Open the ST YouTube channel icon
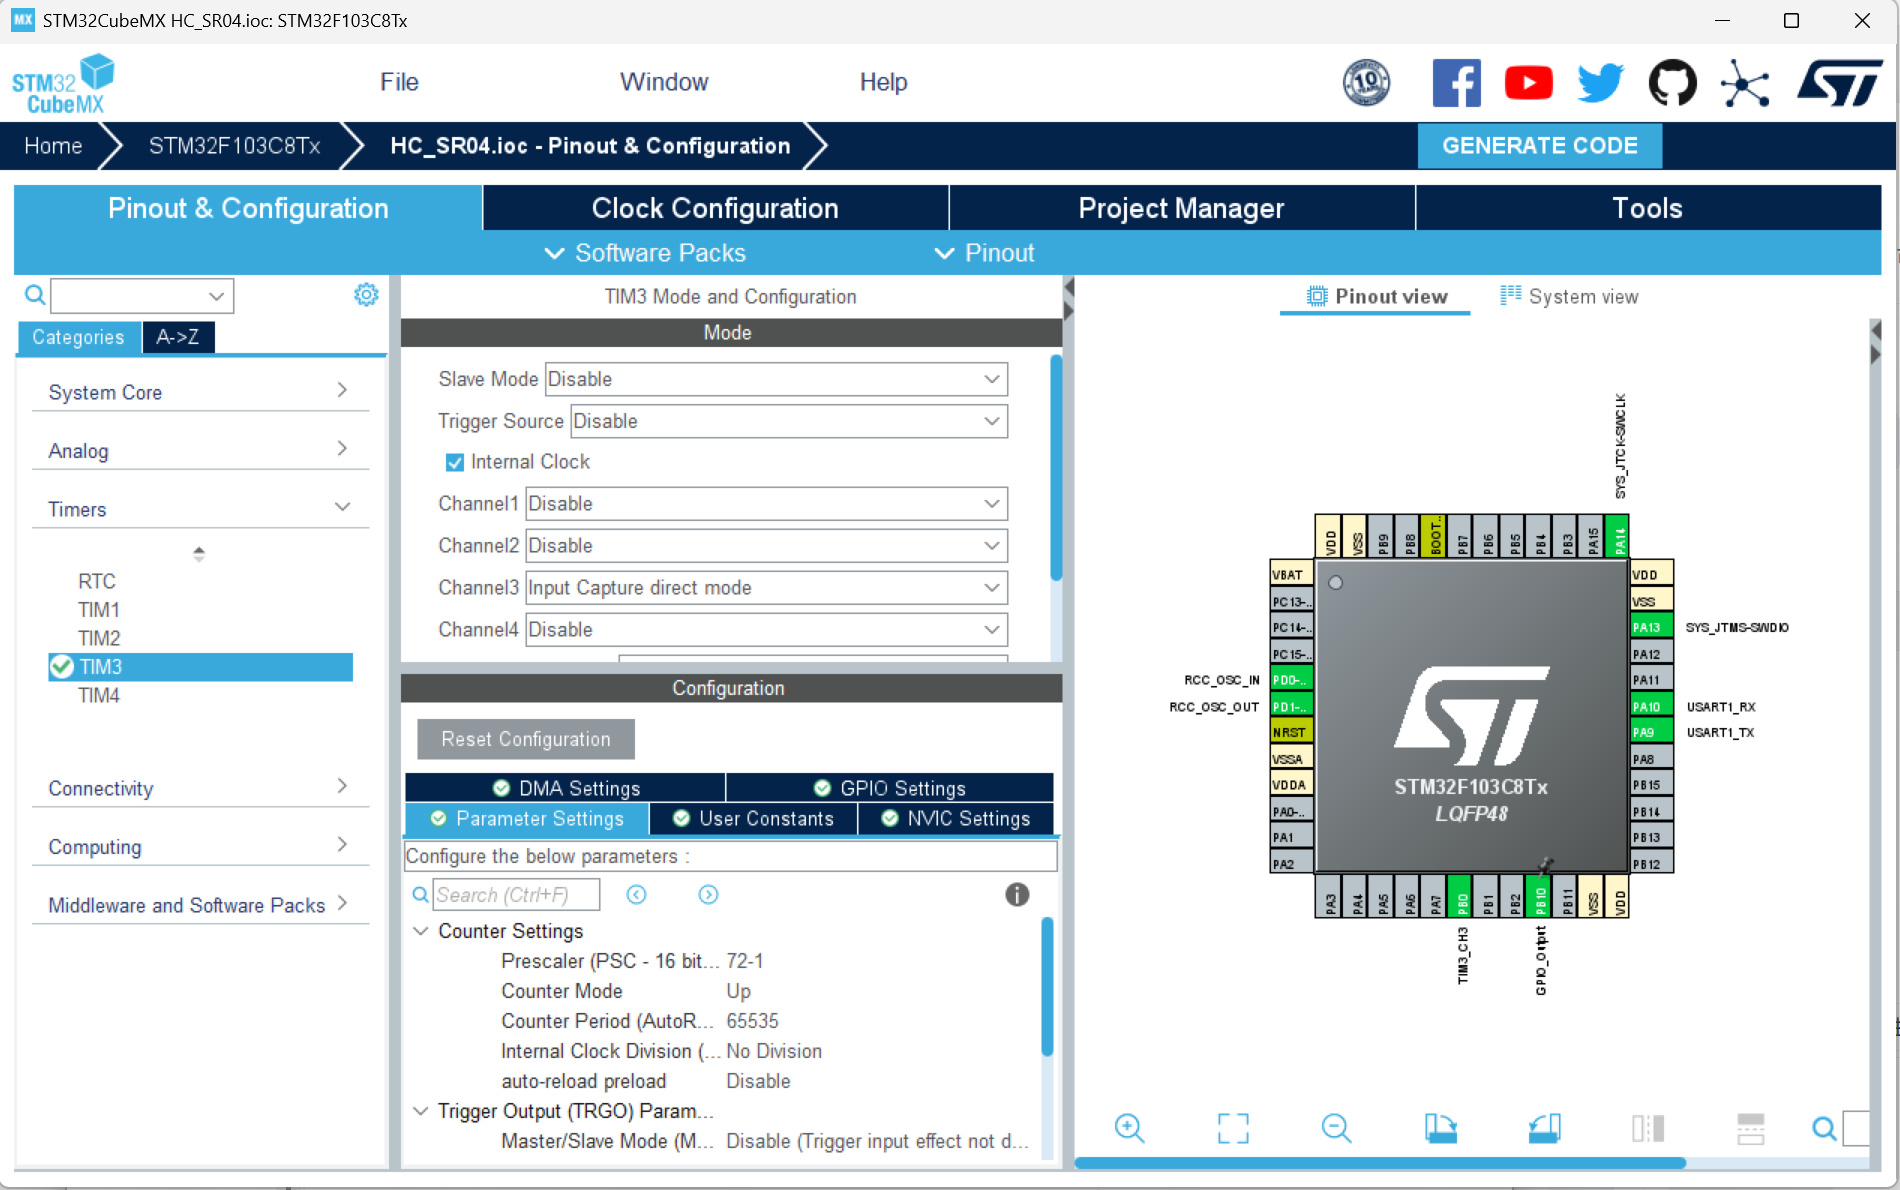The height and width of the screenshot is (1190, 1900). pos(1528,83)
